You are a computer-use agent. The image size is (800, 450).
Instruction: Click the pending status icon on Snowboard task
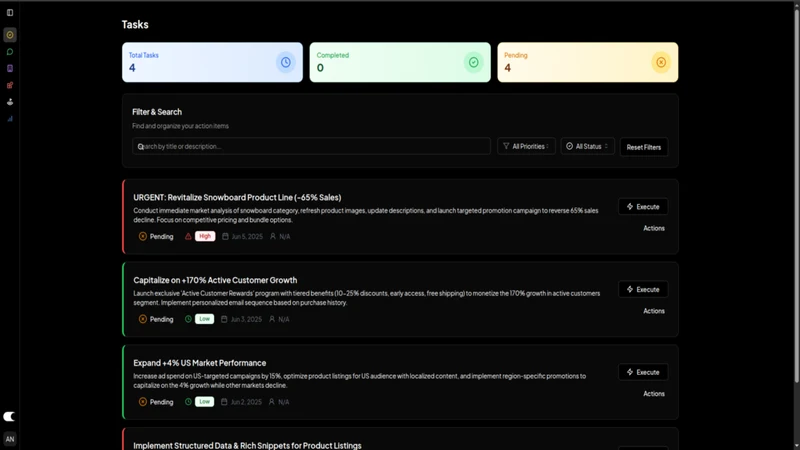pos(143,236)
